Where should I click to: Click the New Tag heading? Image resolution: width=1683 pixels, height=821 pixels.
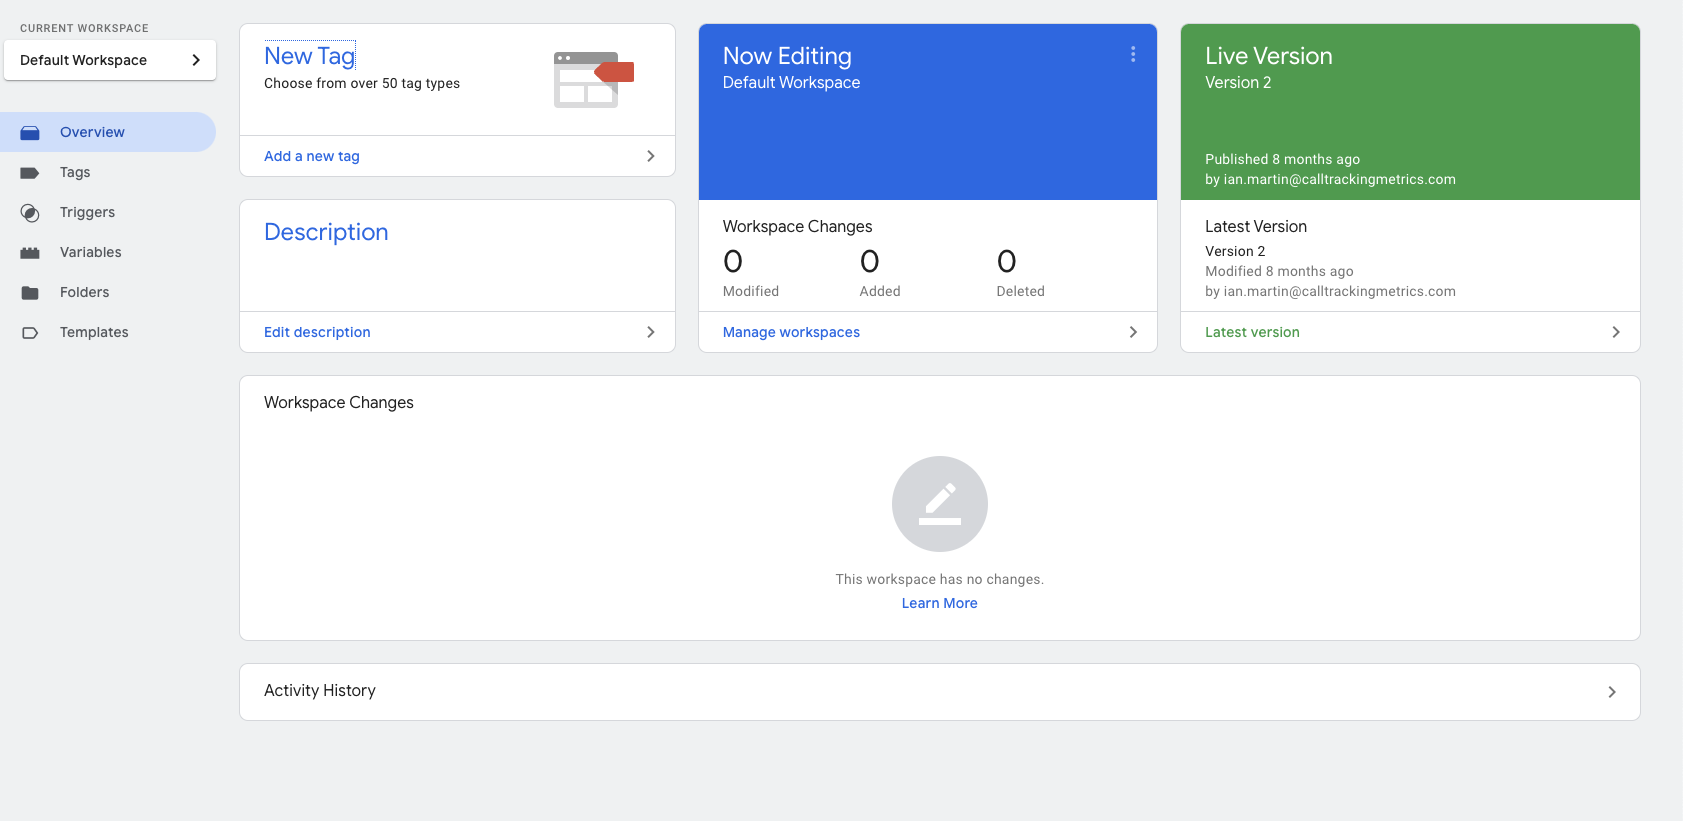(x=309, y=56)
